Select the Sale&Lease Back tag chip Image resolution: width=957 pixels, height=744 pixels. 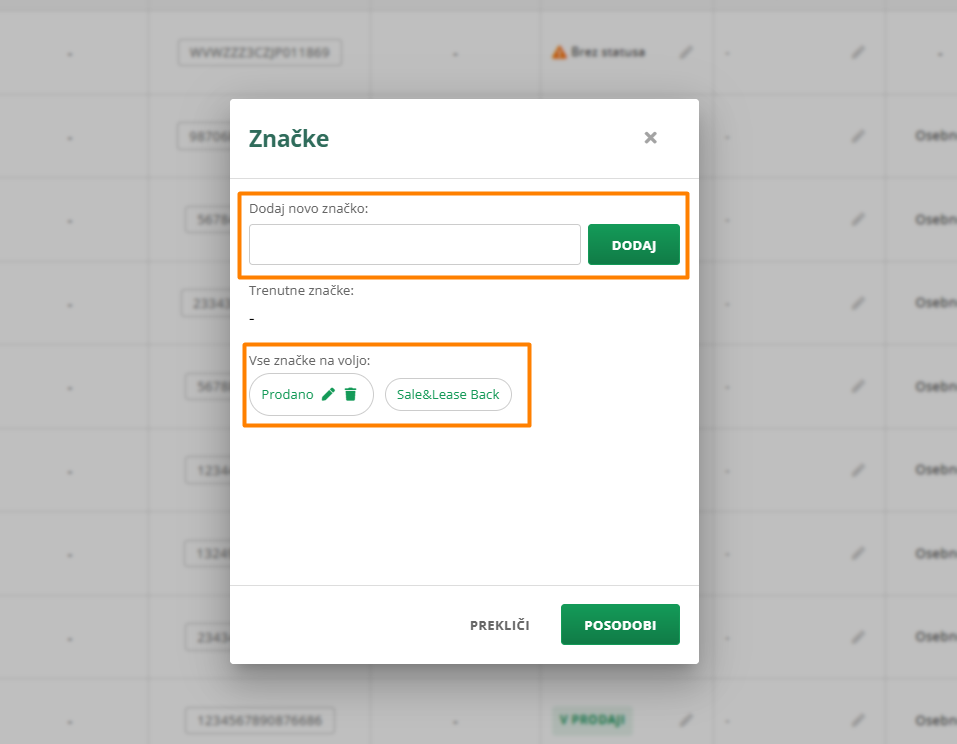point(448,395)
